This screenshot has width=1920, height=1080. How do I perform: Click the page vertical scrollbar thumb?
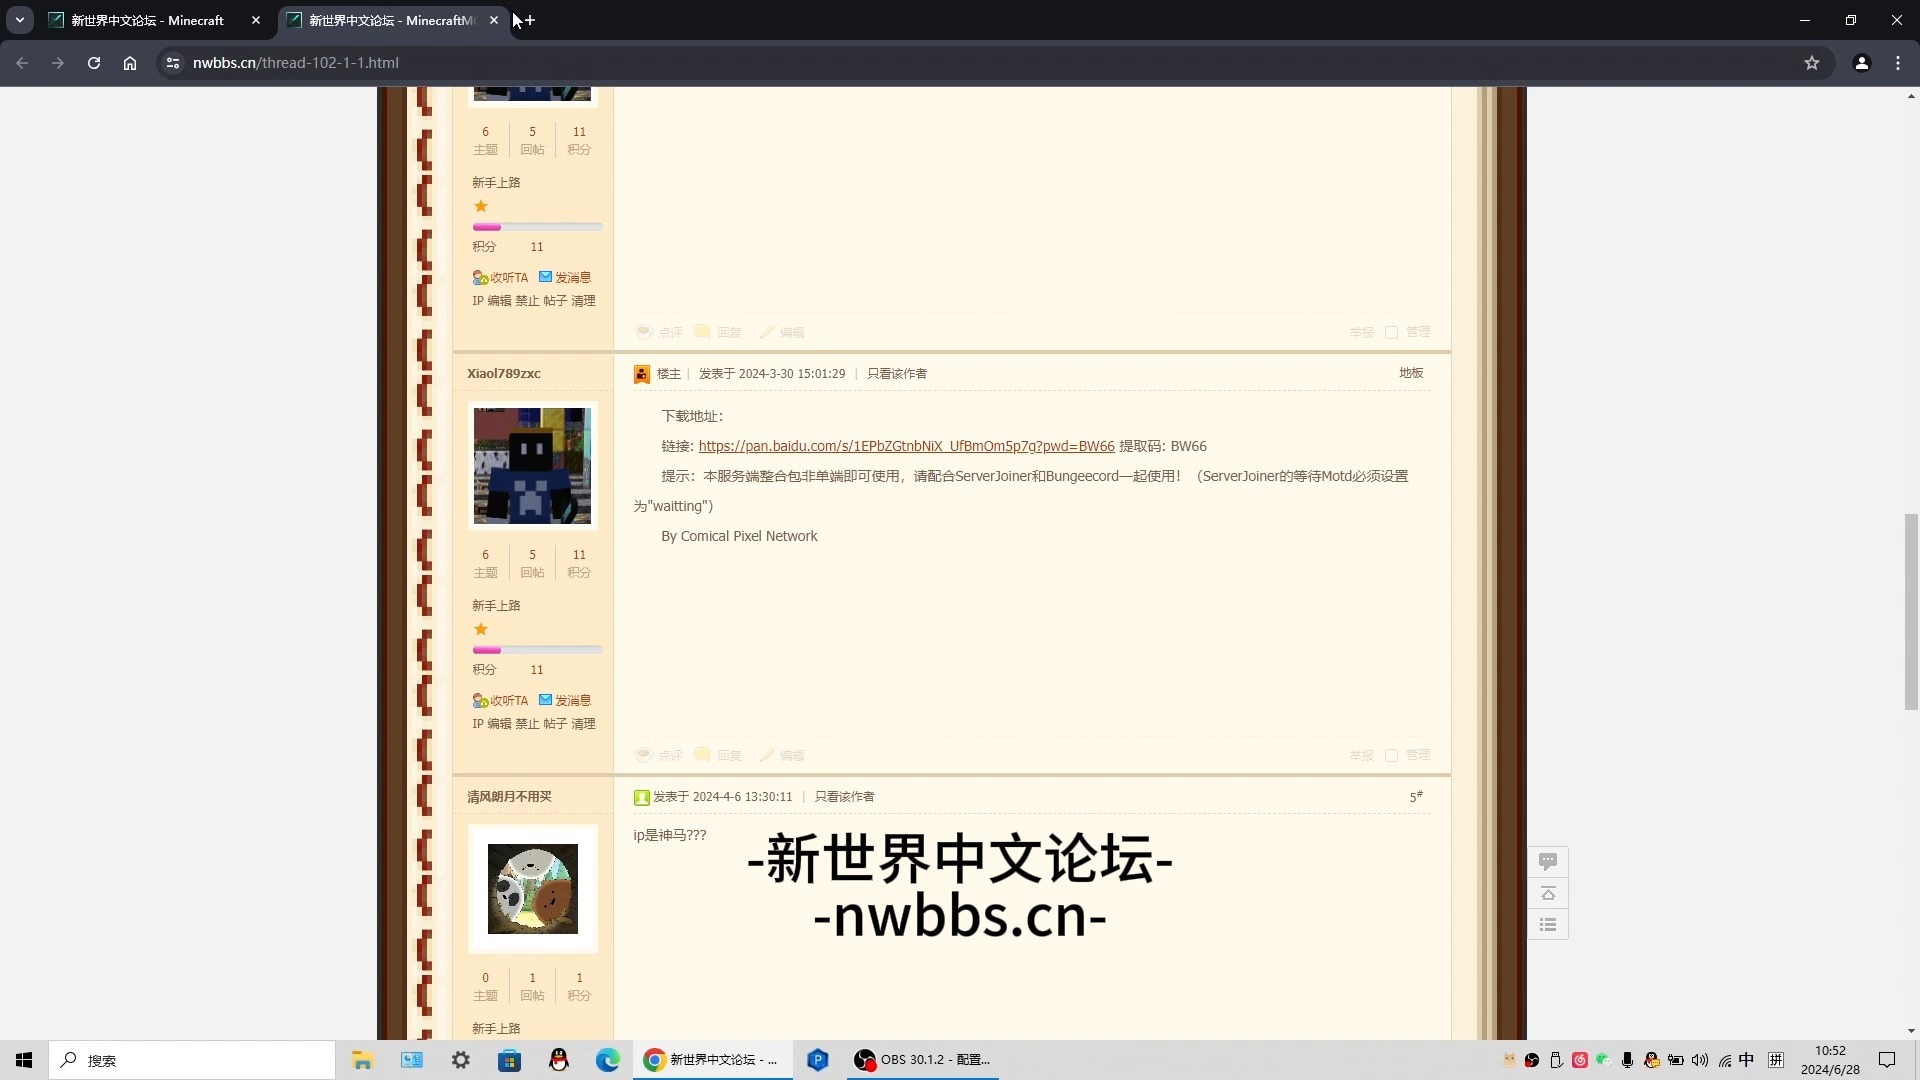[1911, 611]
